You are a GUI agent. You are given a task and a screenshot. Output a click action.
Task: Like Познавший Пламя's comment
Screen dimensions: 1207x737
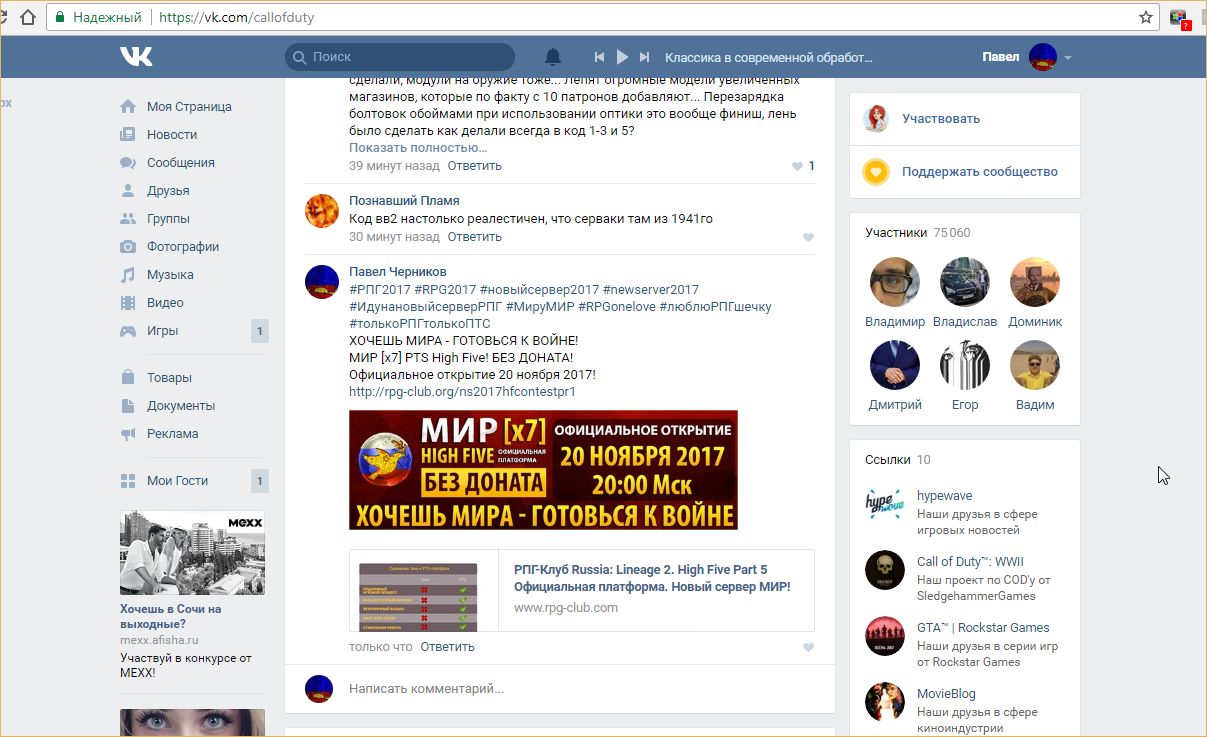pos(808,237)
